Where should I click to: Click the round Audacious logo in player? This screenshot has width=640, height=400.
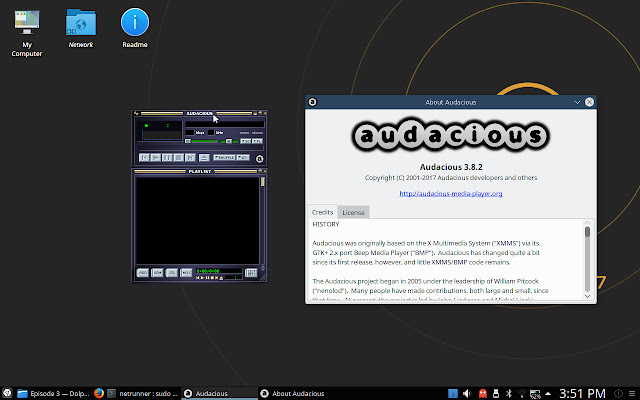pos(260,159)
